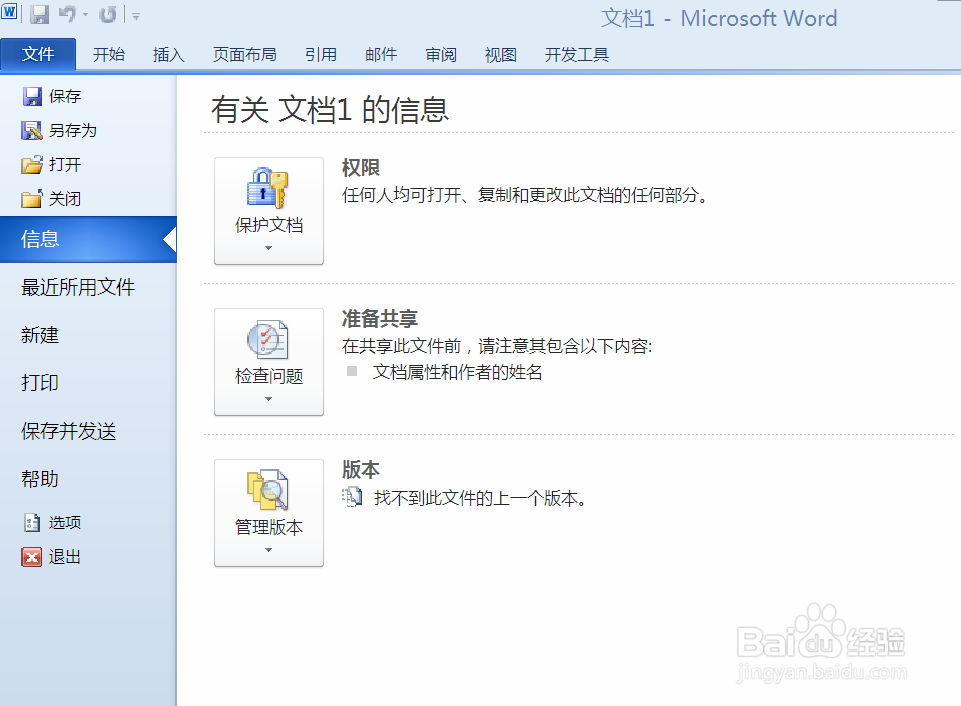Open Customize Quick Access Toolbar dropdown

click(136, 17)
